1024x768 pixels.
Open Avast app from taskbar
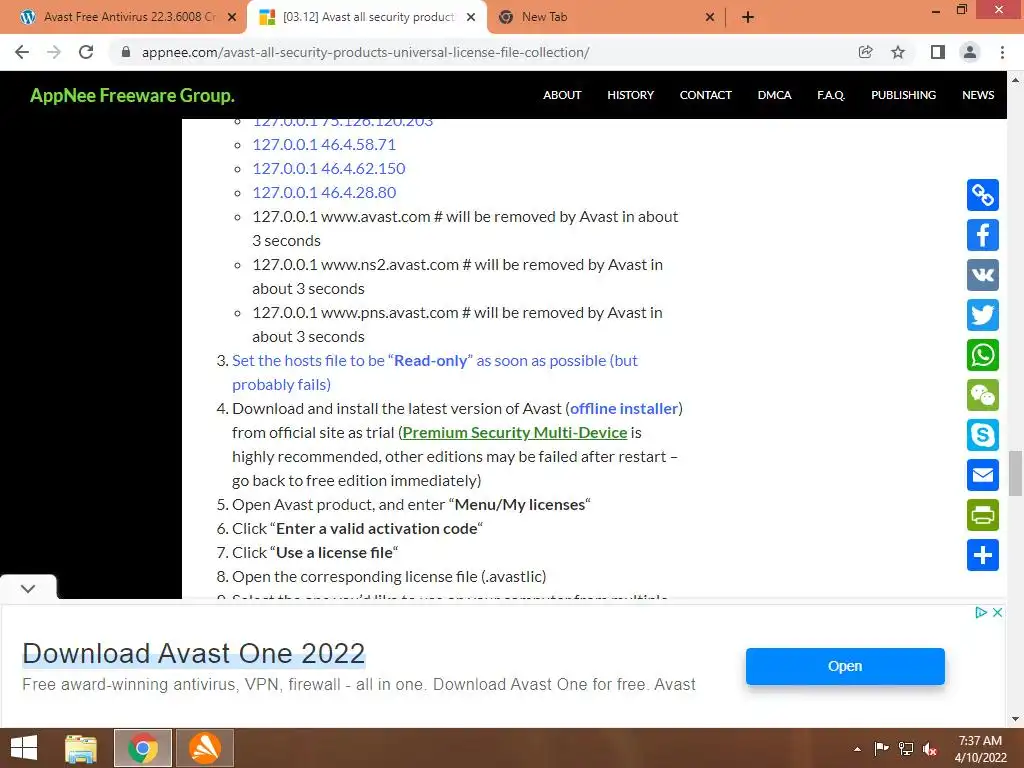[x=204, y=748]
